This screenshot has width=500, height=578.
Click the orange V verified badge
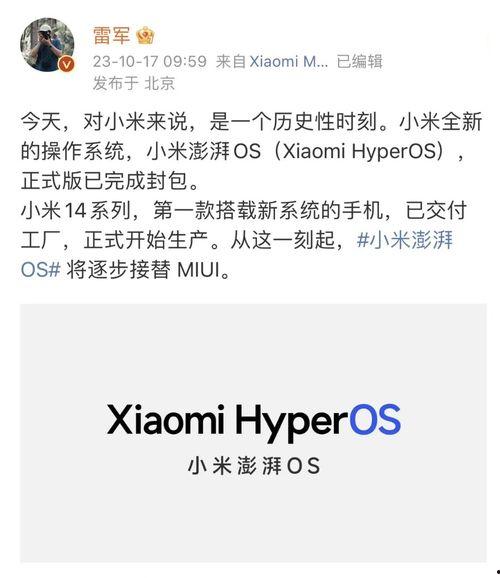click(x=66, y=64)
